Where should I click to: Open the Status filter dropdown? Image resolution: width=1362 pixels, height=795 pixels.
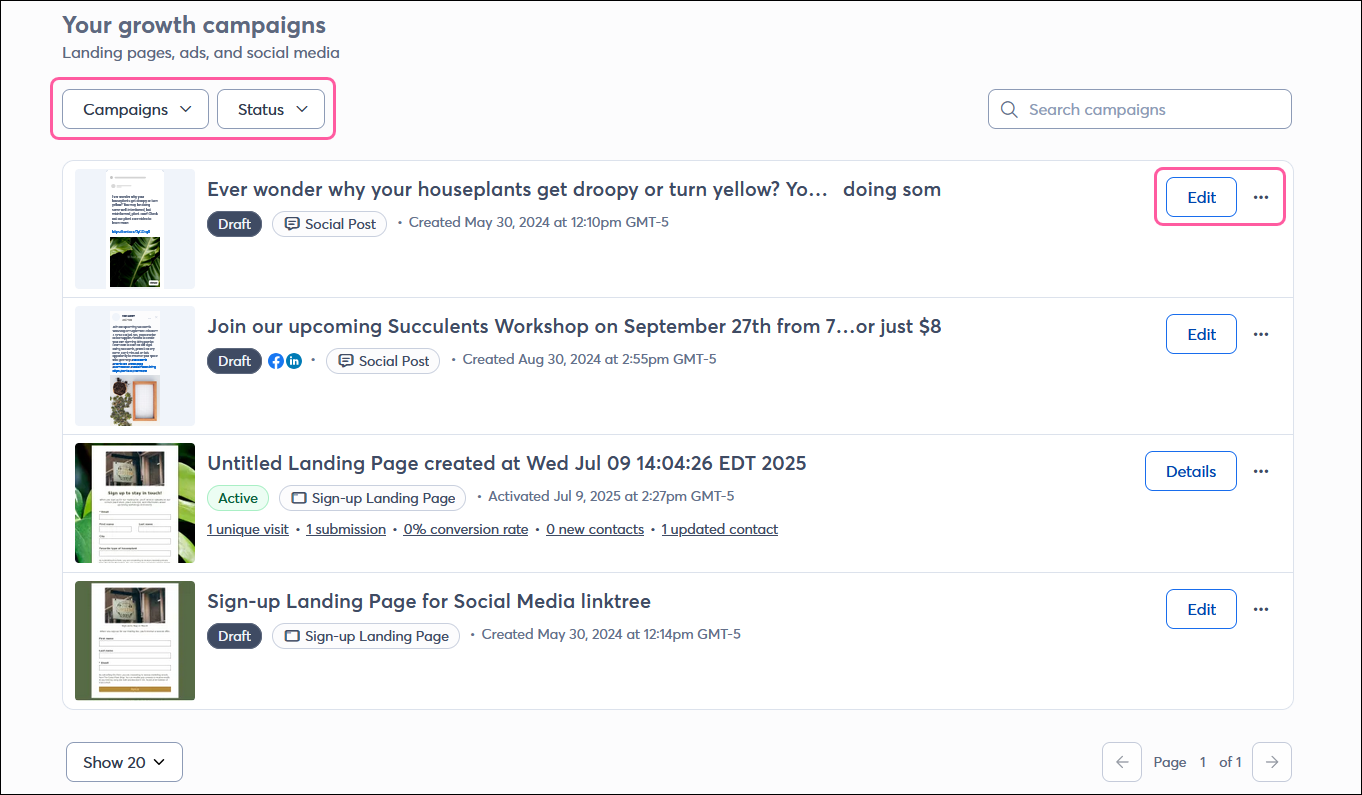tap(270, 109)
